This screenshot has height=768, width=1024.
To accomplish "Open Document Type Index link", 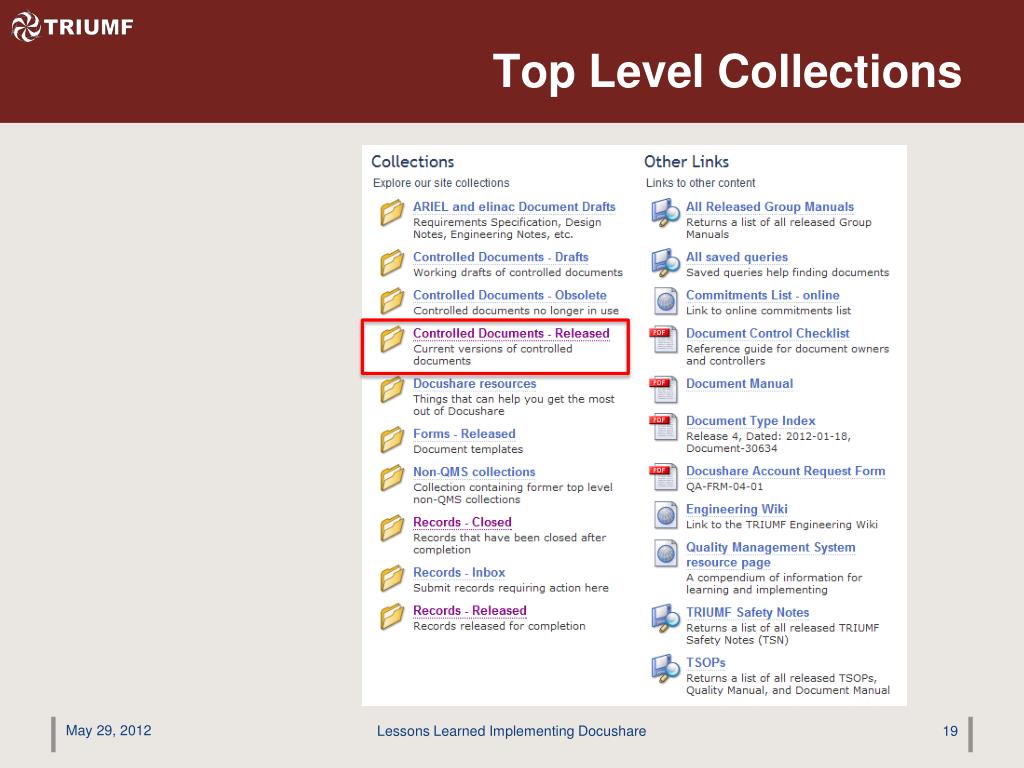I will click(x=750, y=421).
